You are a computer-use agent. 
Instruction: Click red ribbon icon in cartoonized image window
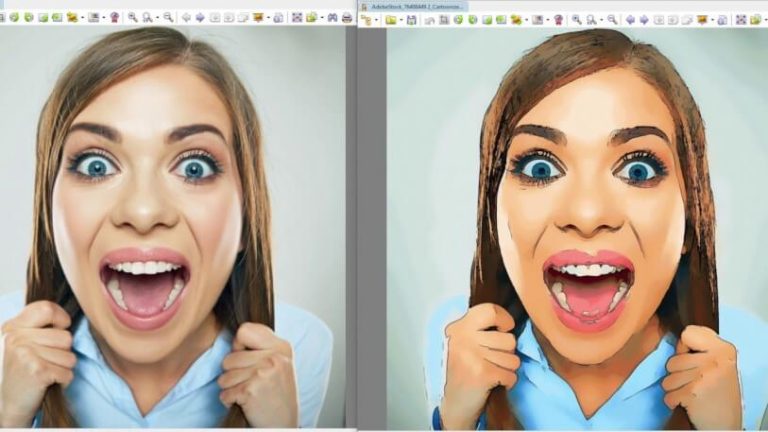(x=558, y=20)
